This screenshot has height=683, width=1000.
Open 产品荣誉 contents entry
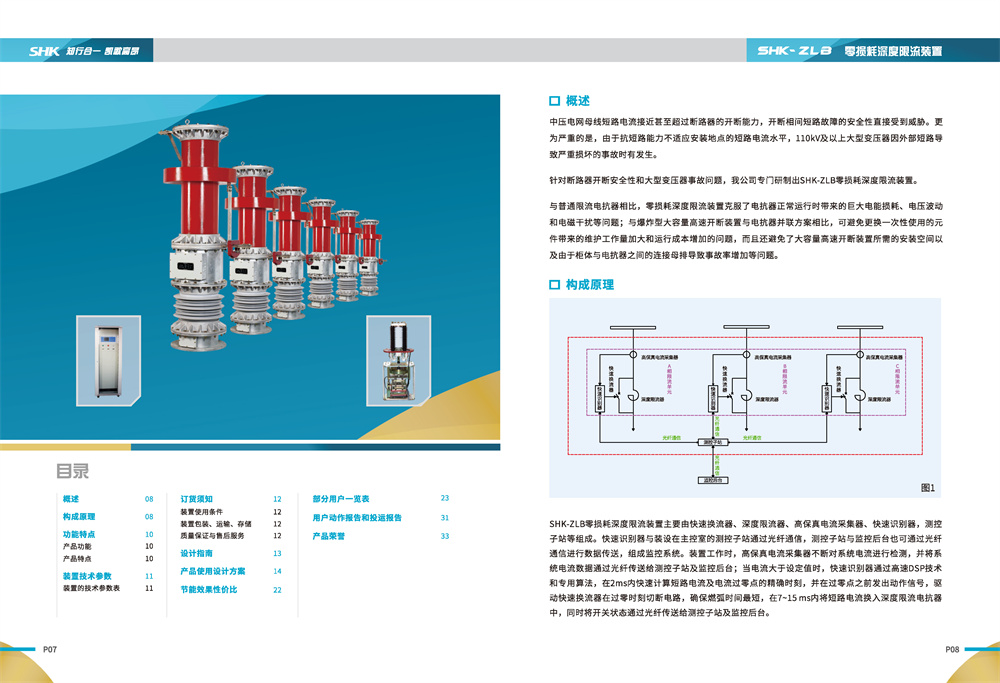pyautogui.click(x=328, y=536)
